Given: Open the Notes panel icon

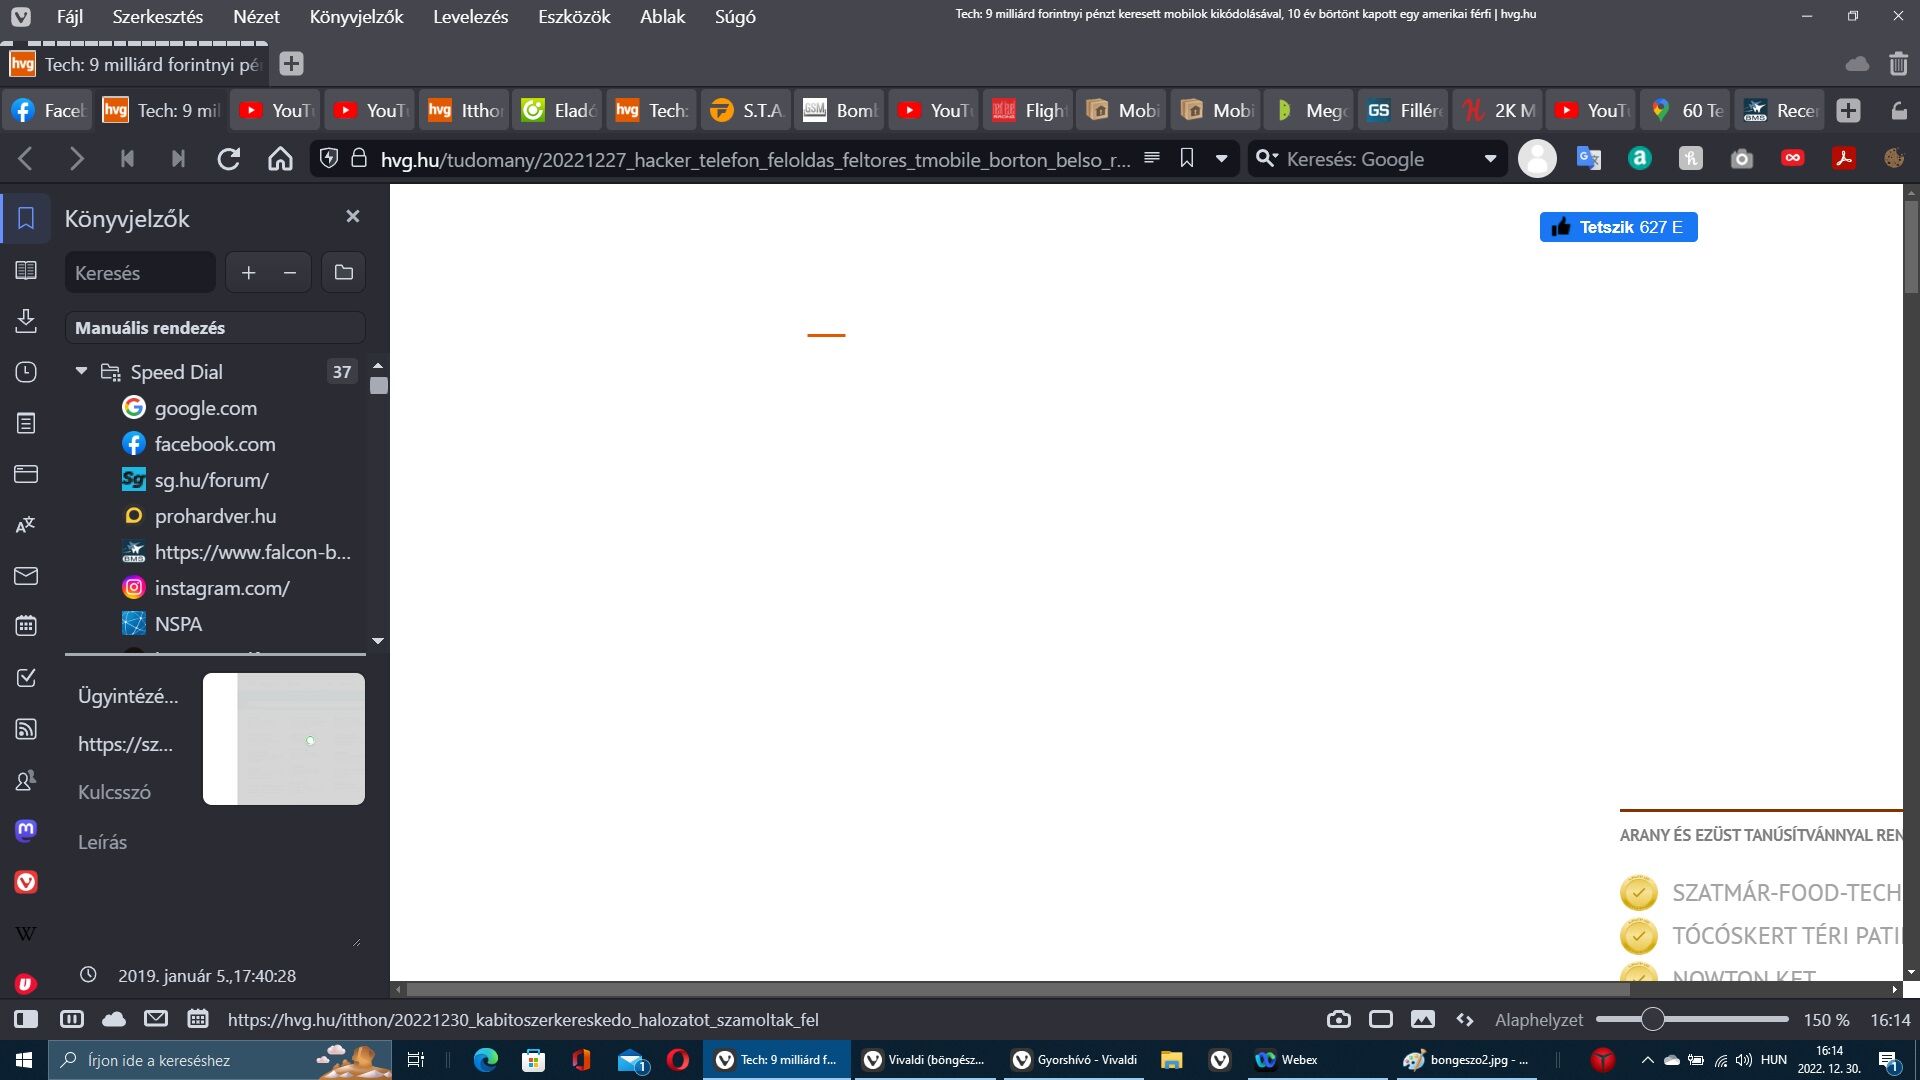Looking at the screenshot, I should (x=26, y=423).
